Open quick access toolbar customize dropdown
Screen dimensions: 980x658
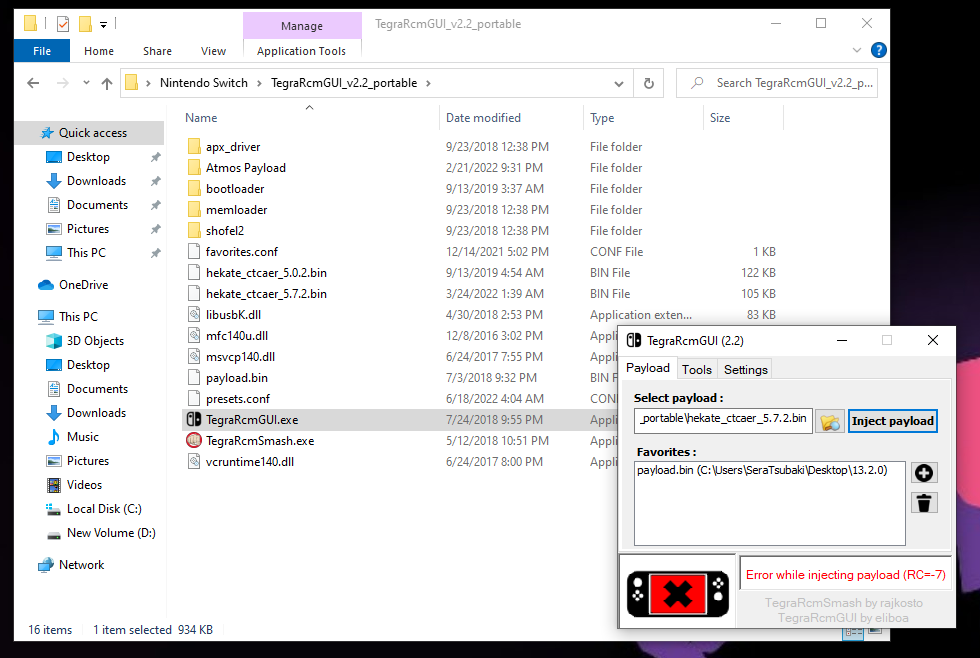click(x=103, y=24)
